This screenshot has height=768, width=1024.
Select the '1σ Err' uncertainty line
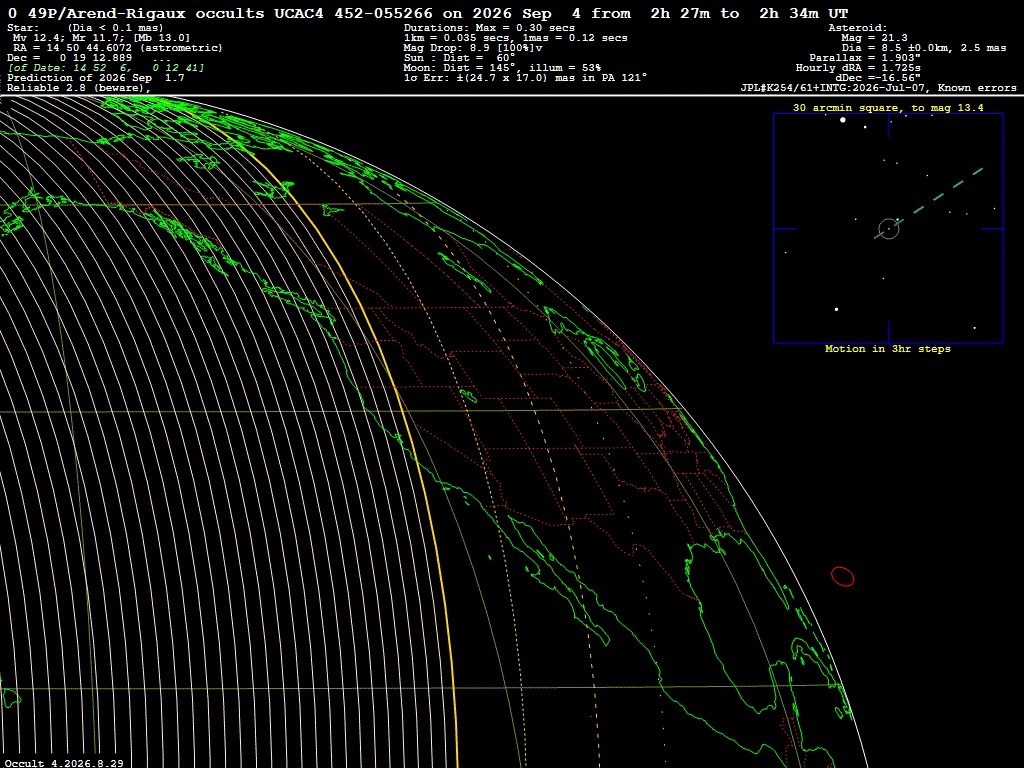(x=525, y=78)
